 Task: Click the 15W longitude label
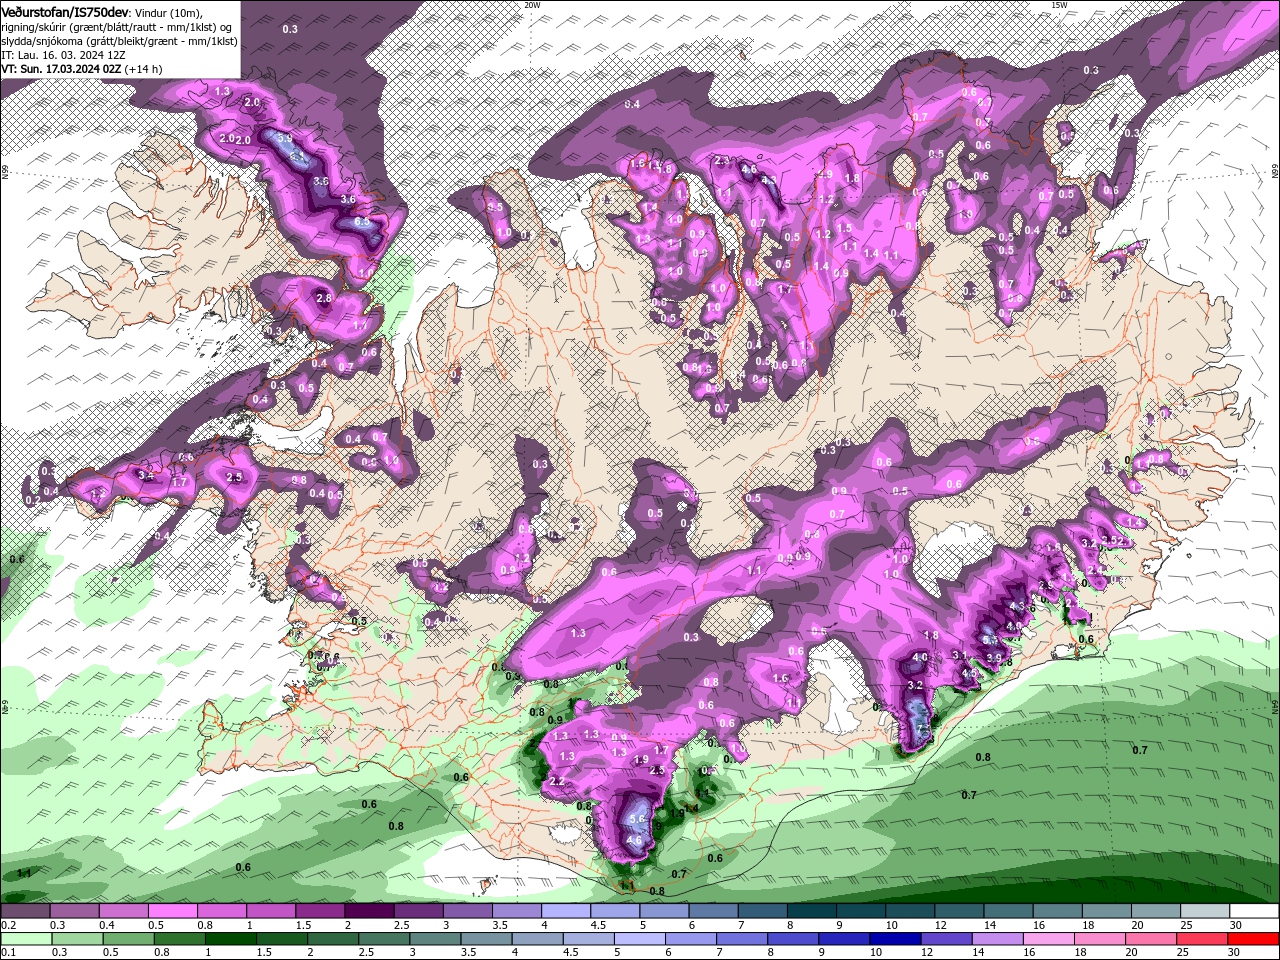(1059, 5)
